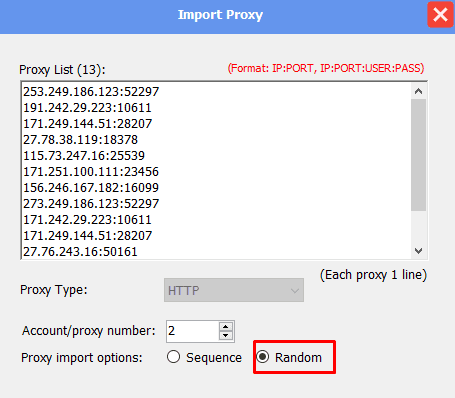The width and height of the screenshot is (455, 398).
Task: Click the Proxy Type label
Action: (54, 290)
